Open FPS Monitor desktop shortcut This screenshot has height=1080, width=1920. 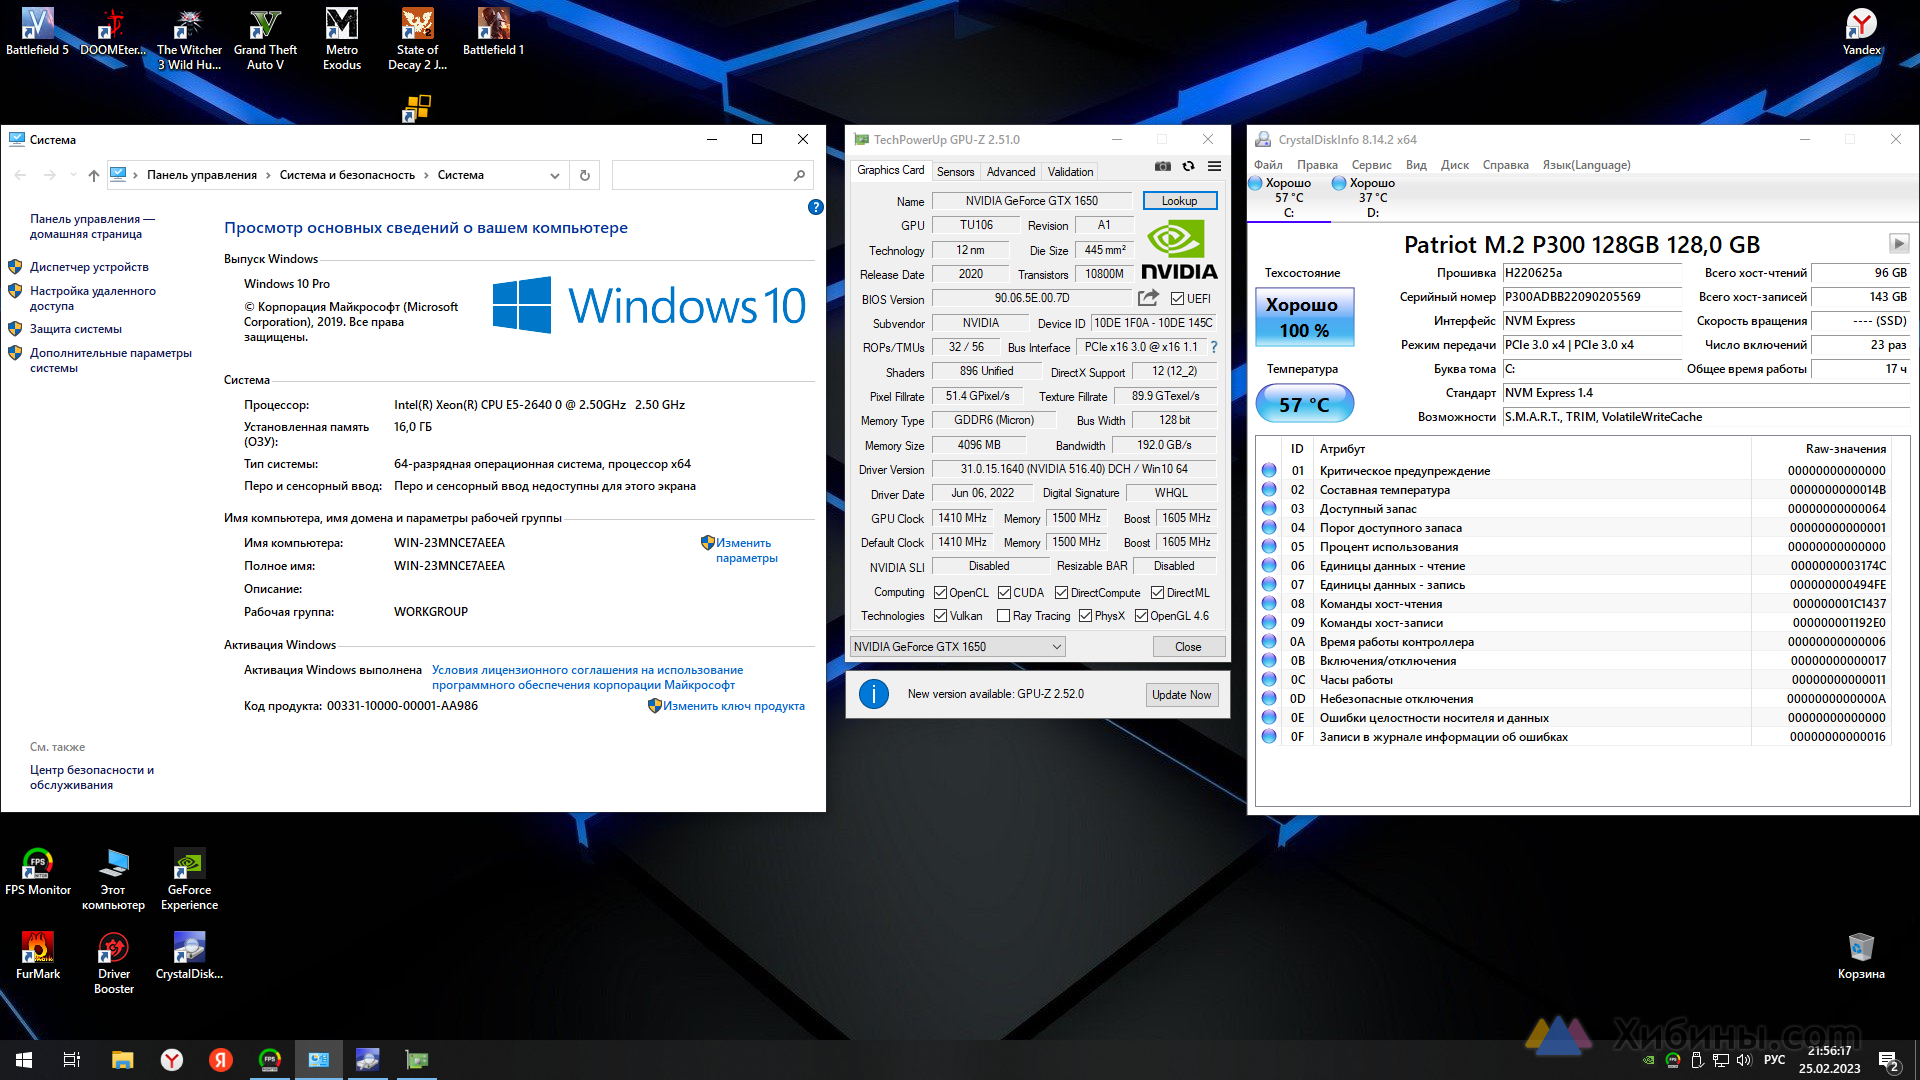(x=38, y=872)
